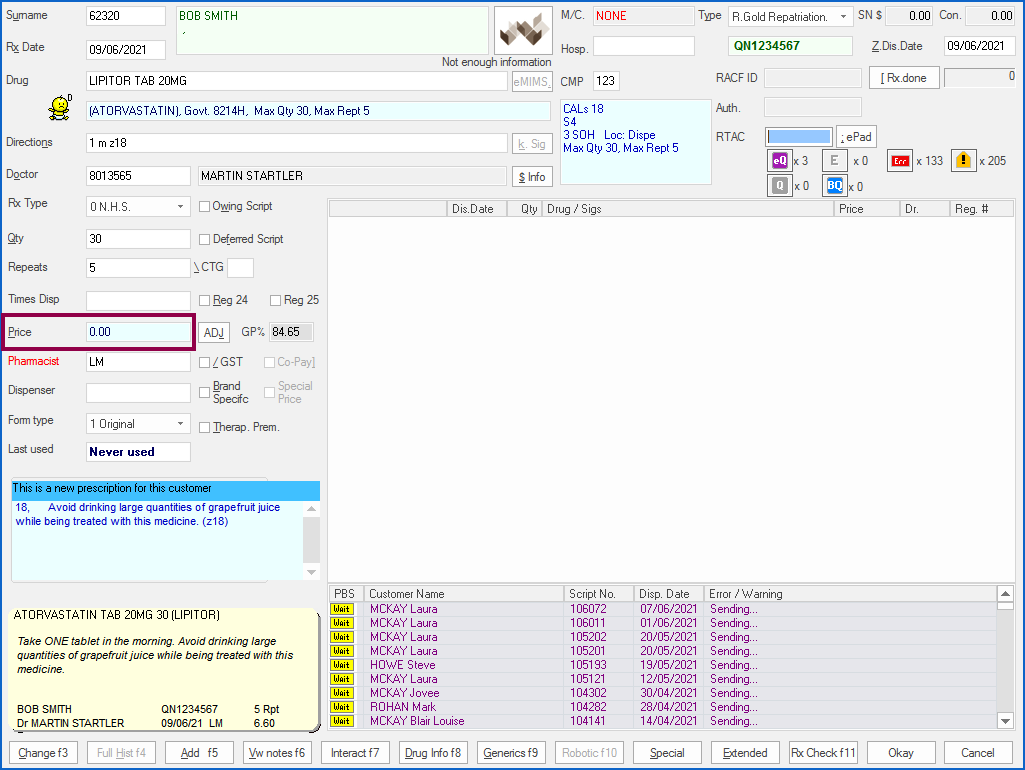Click the grey Q queue icon
Image resolution: width=1025 pixels, height=770 pixels.
pos(779,186)
